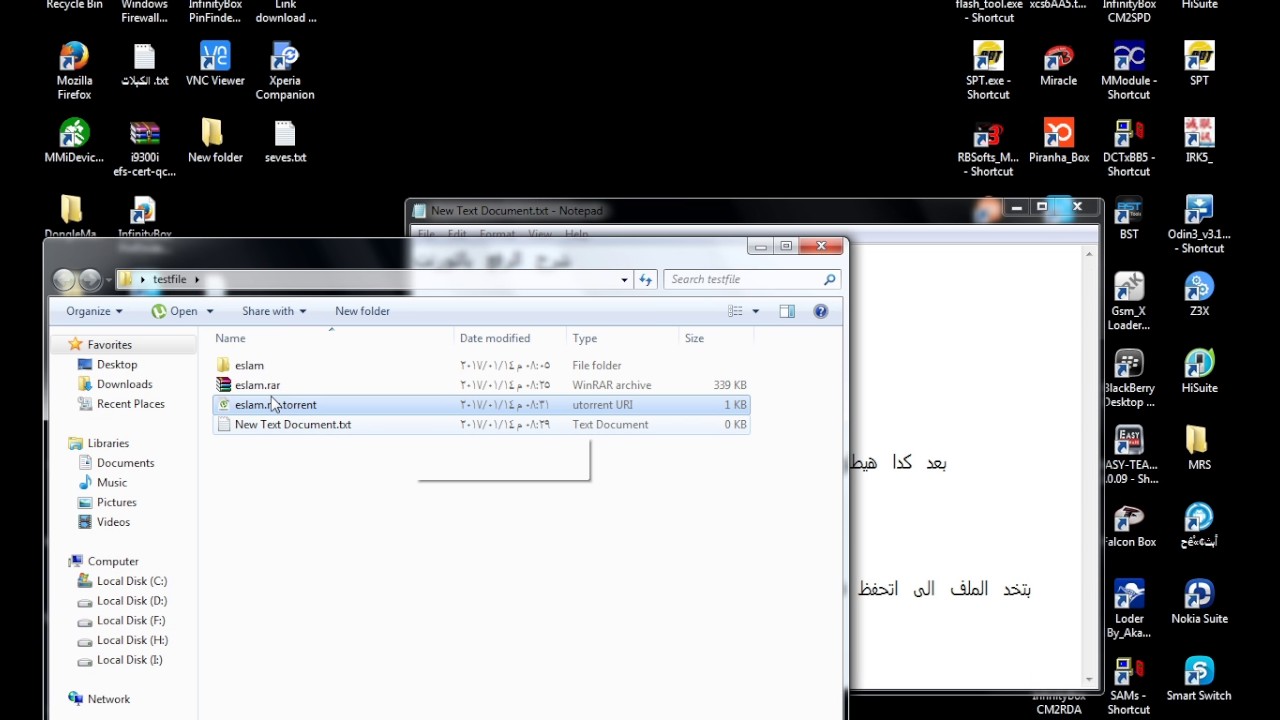Launch Odin3 Shortcut desktop icon

click(1199, 225)
